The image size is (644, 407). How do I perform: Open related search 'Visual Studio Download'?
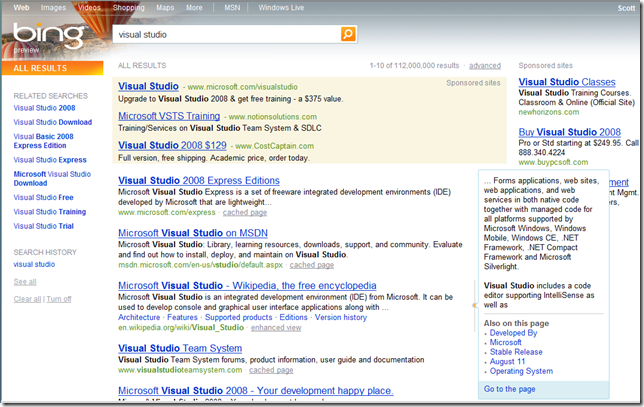(x=53, y=122)
